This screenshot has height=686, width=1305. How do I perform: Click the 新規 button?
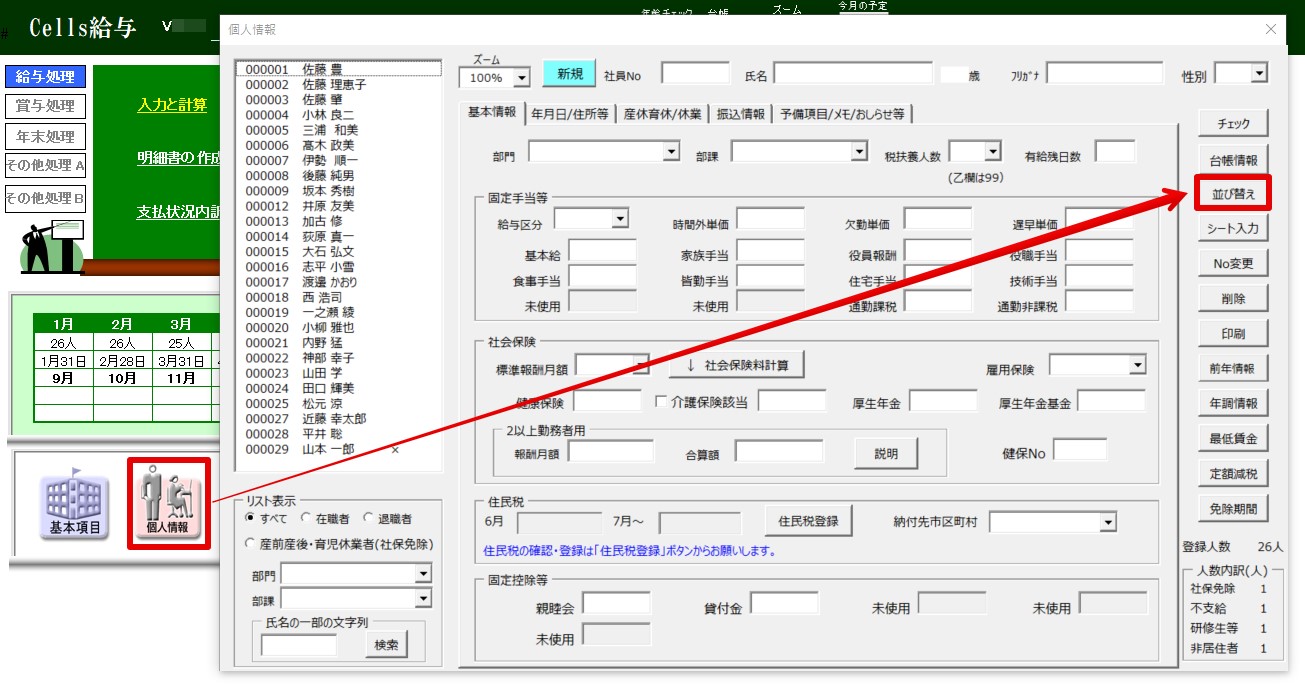pyautogui.click(x=569, y=74)
